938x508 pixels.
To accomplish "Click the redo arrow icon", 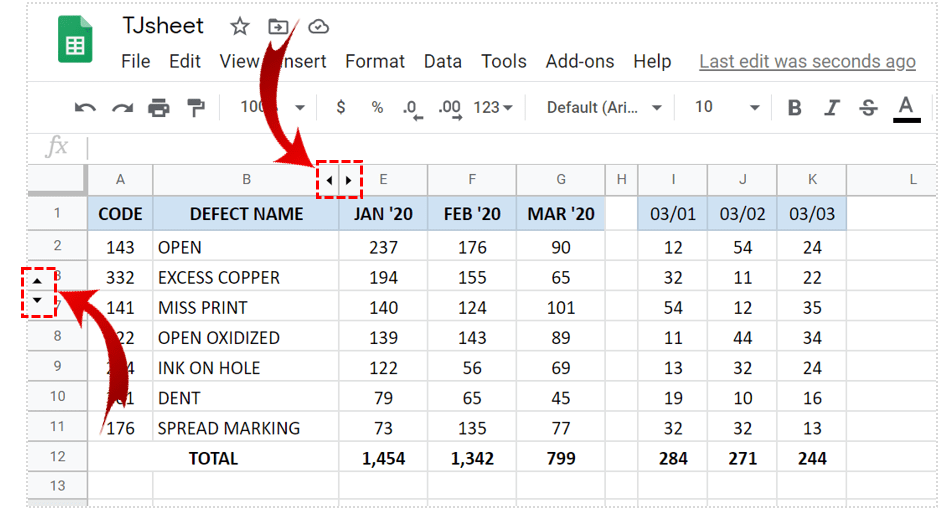I will click(122, 108).
